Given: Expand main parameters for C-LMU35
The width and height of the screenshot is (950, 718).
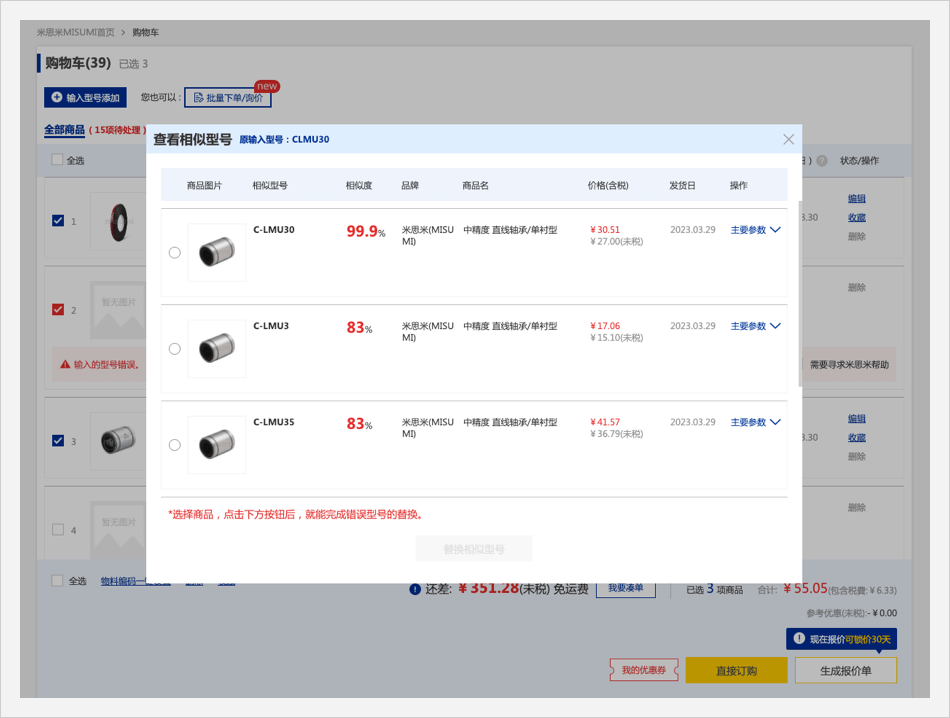Looking at the screenshot, I should point(755,422).
